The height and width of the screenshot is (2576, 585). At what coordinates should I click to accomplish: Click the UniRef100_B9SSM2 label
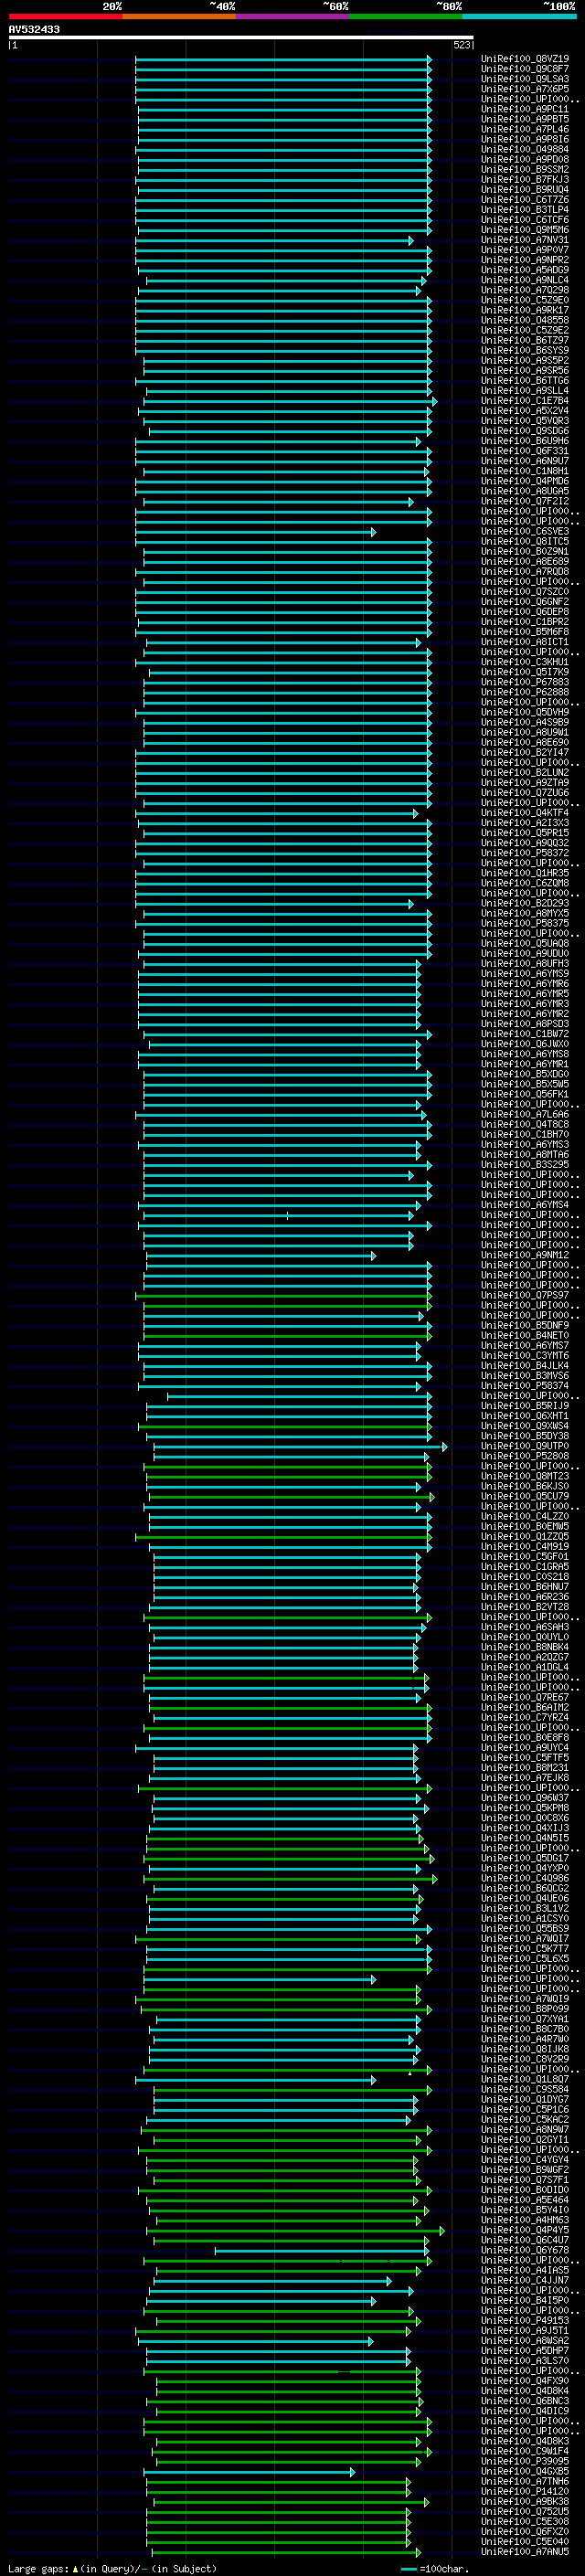tap(525, 169)
